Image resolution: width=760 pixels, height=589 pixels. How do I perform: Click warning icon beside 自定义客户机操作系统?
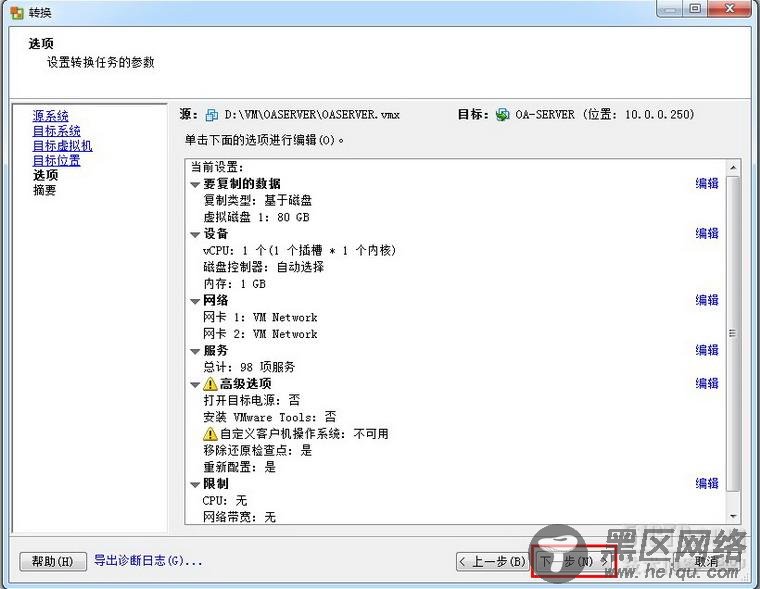tap(210, 434)
